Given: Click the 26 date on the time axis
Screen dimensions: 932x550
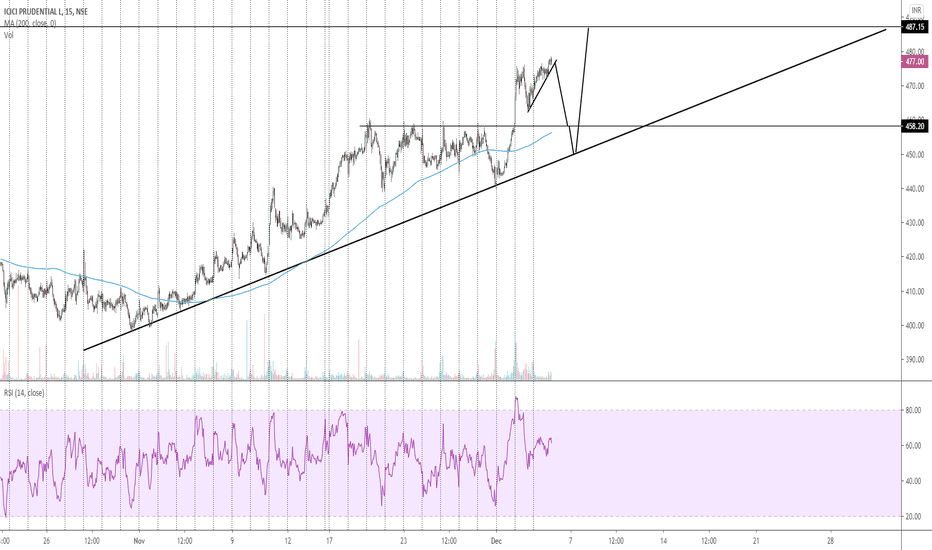Looking at the screenshot, I should tap(46, 541).
